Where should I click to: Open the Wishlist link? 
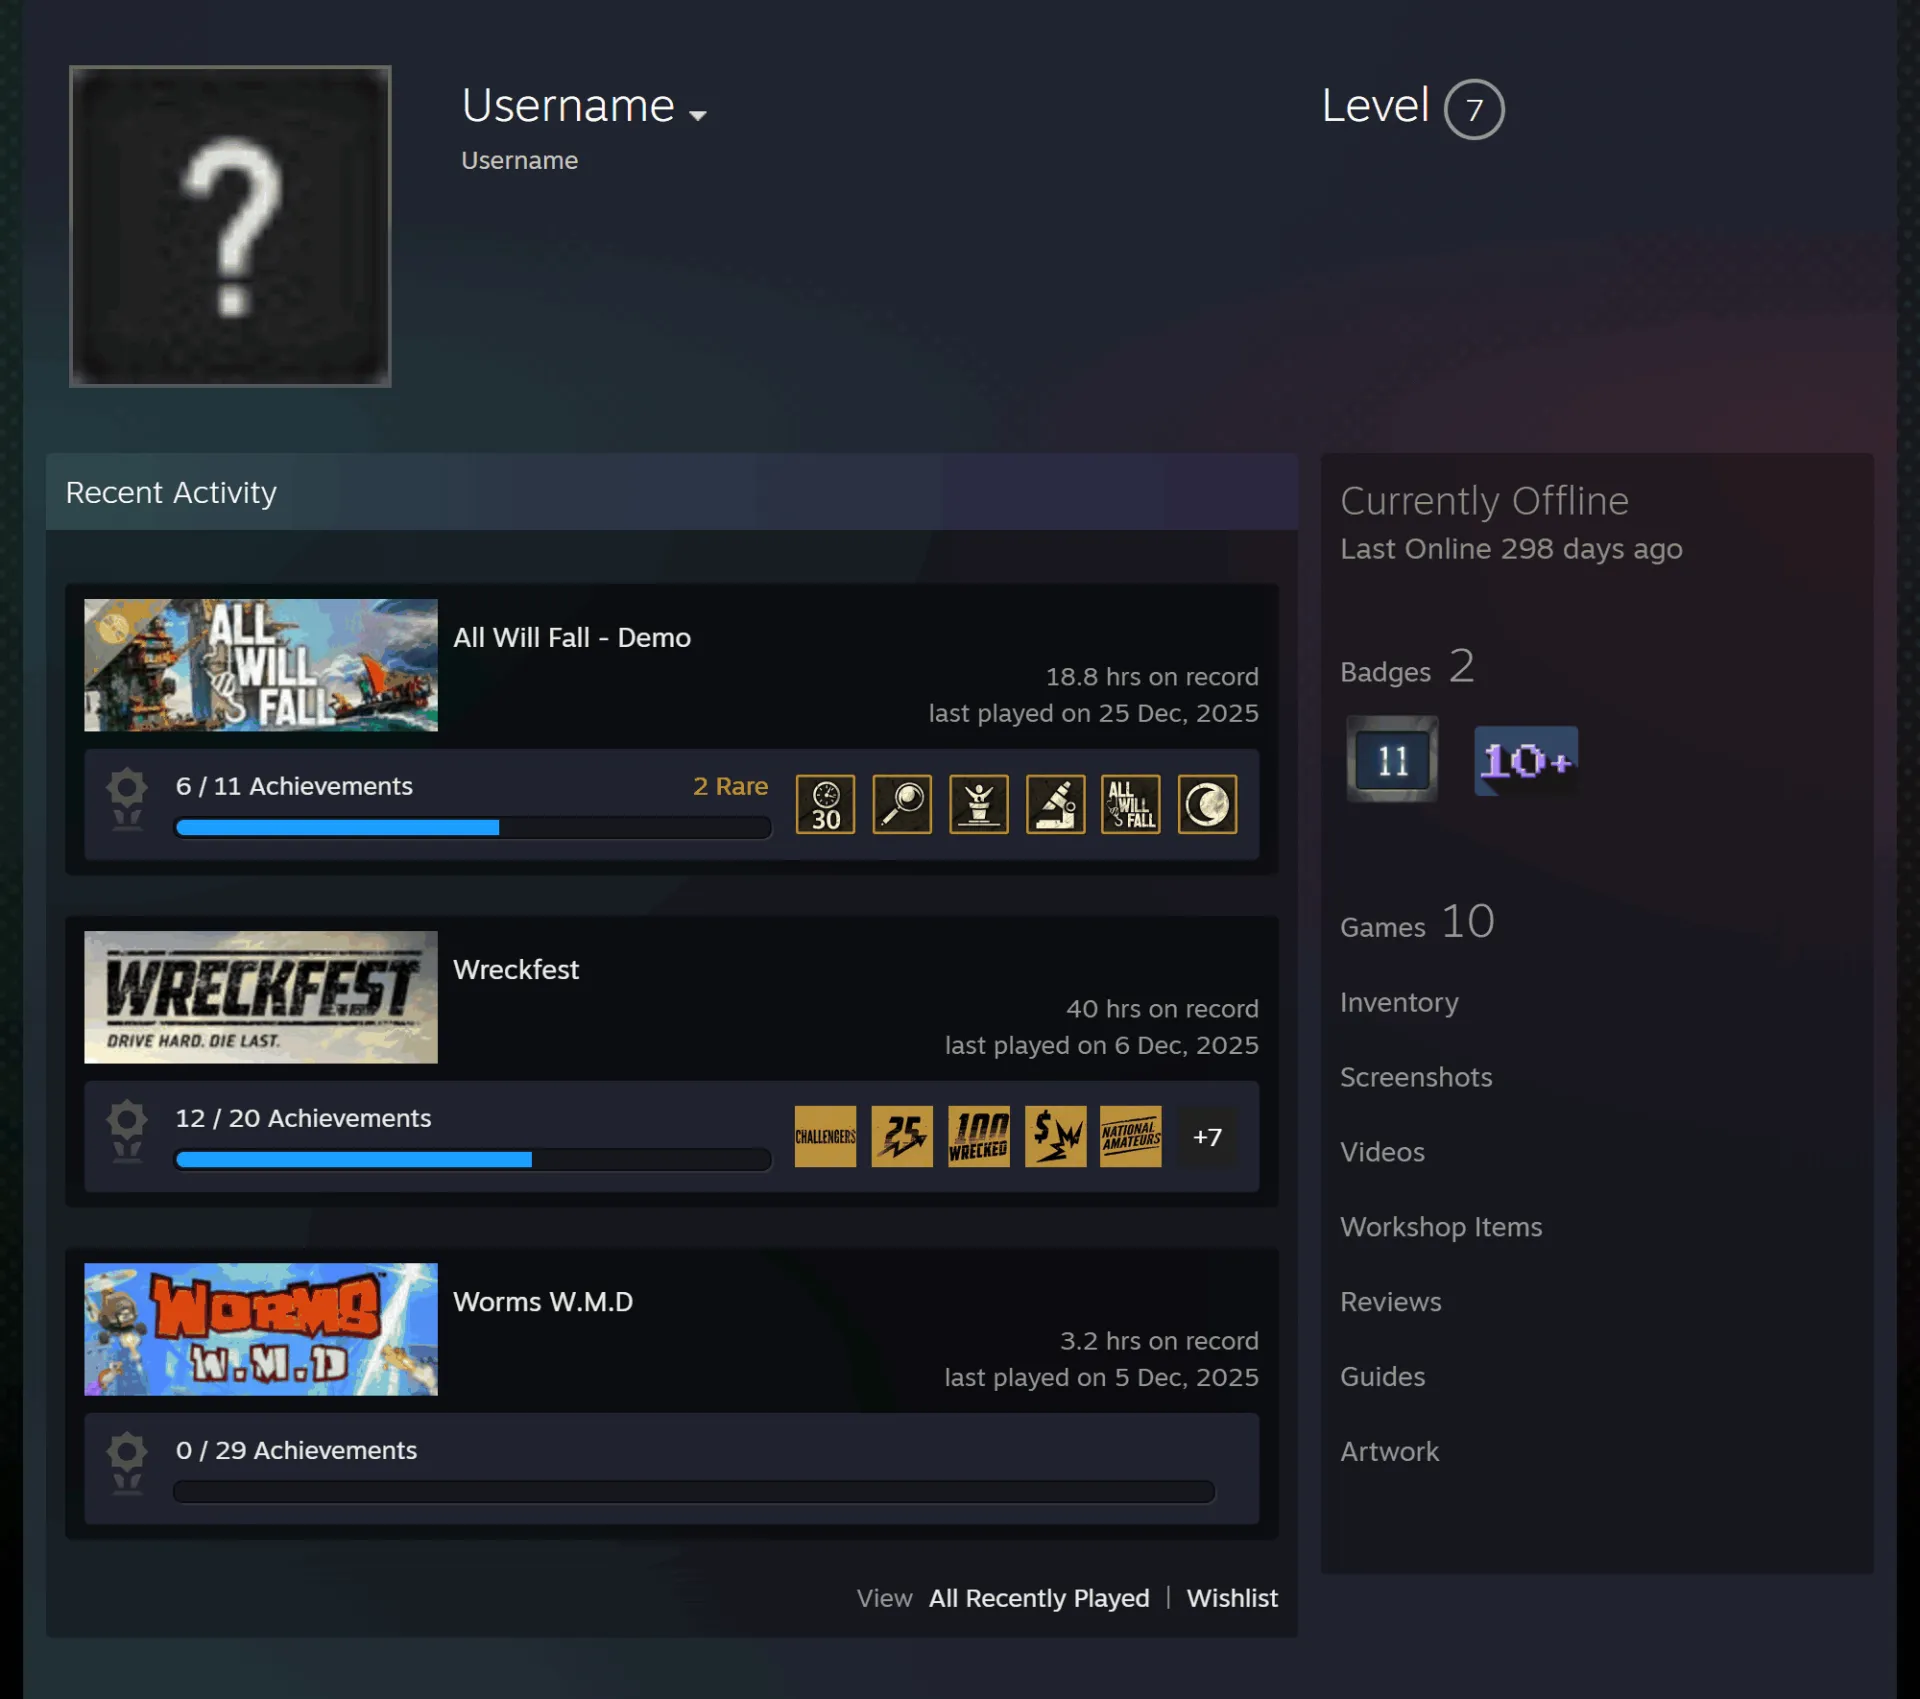(x=1232, y=1598)
